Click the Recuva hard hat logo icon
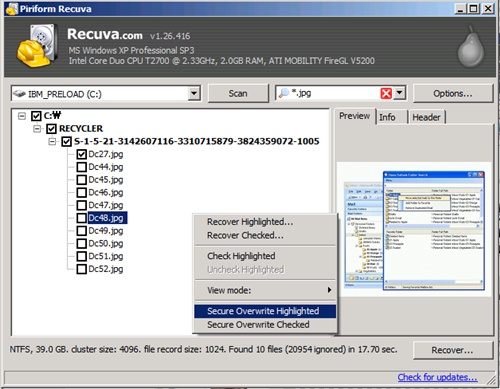The width and height of the screenshot is (500, 389). (37, 45)
